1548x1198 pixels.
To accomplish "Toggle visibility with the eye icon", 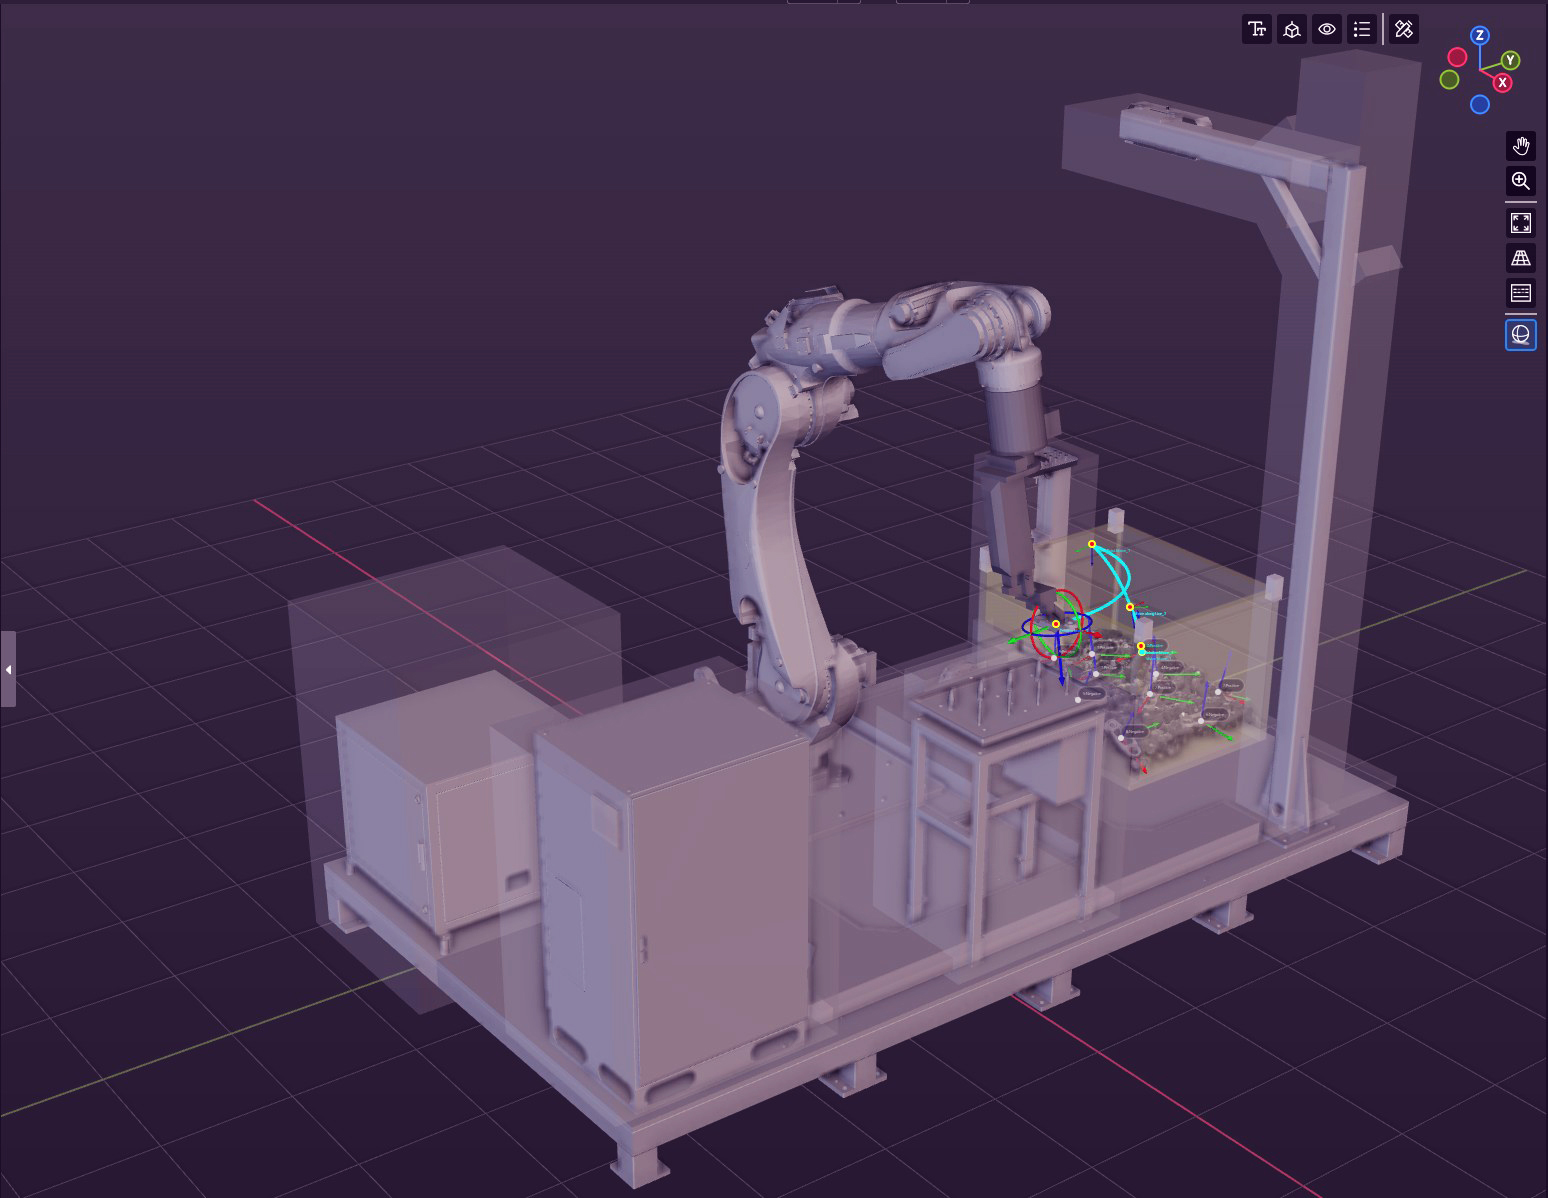I will tap(1327, 29).
